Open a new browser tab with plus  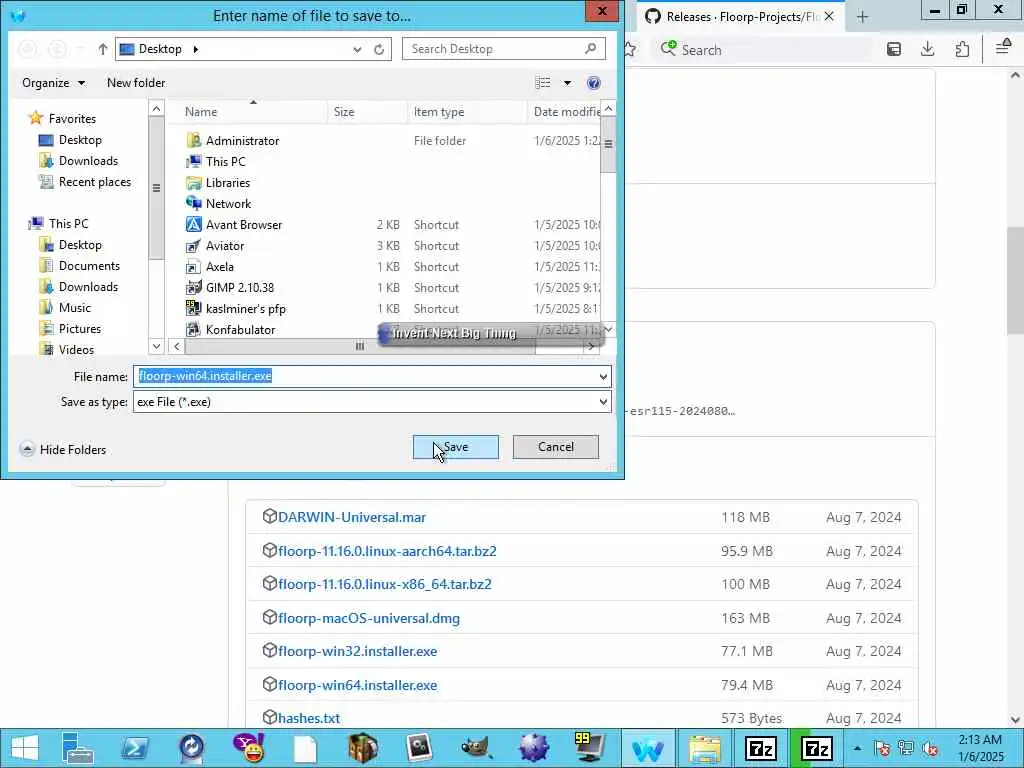click(x=862, y=17)
